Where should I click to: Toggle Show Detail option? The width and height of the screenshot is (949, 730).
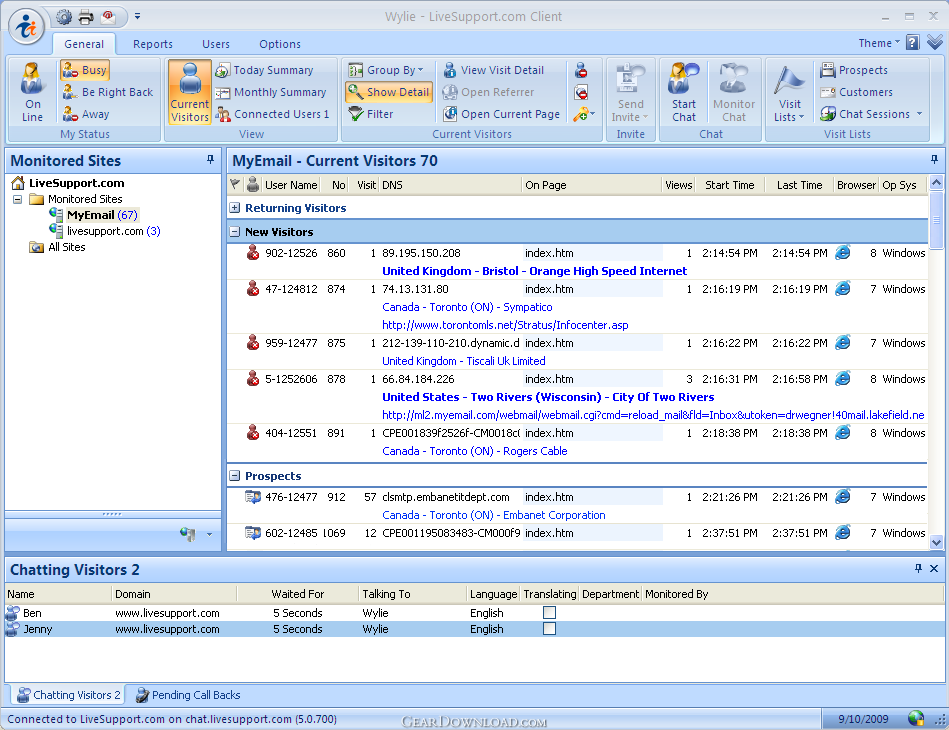[389, 92]
